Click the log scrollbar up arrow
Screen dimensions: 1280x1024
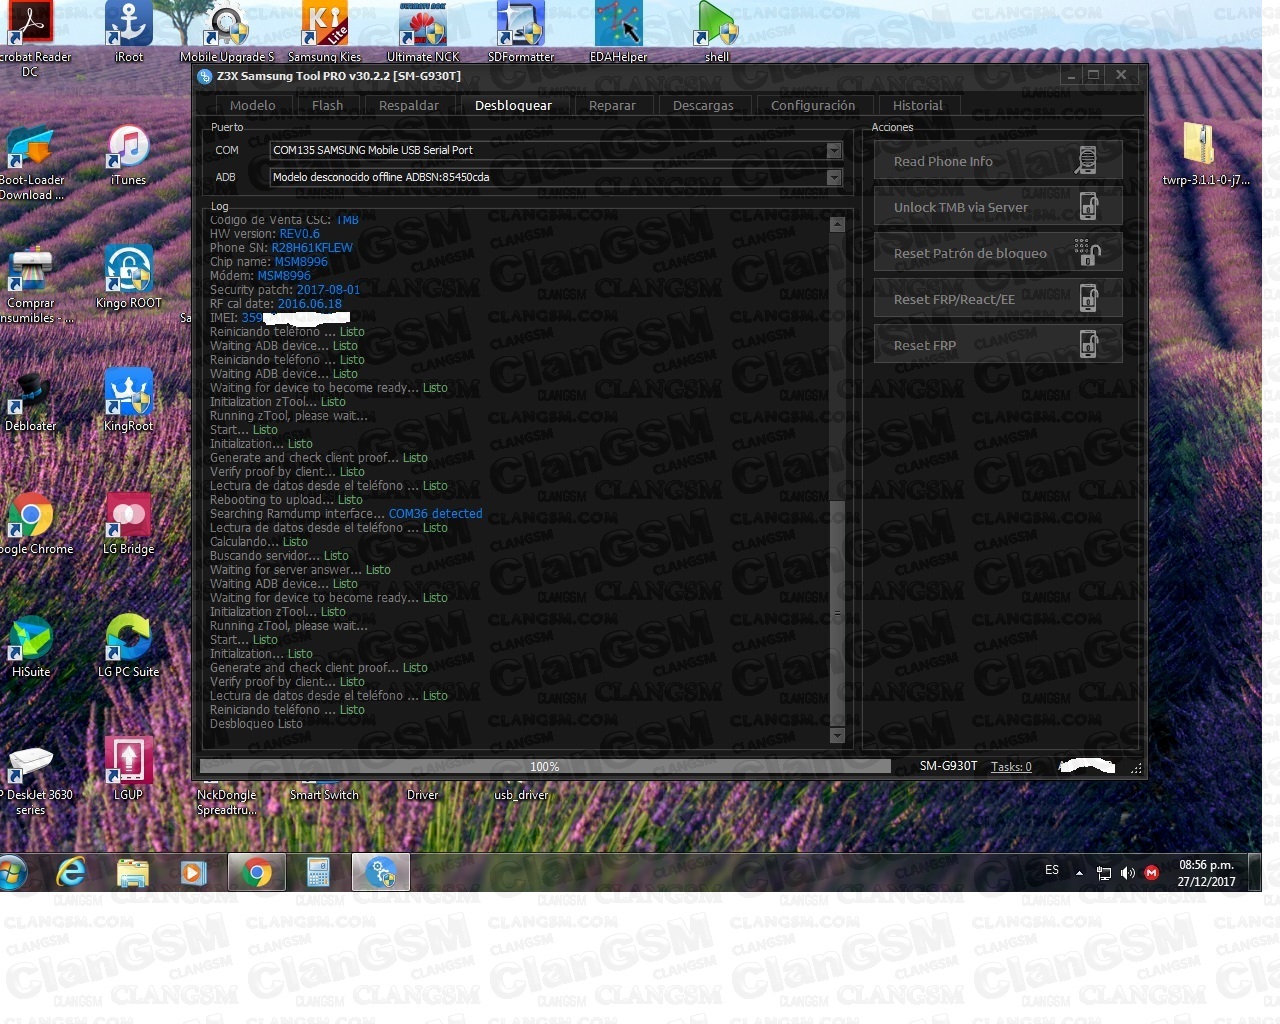click(x=837, y=225)
